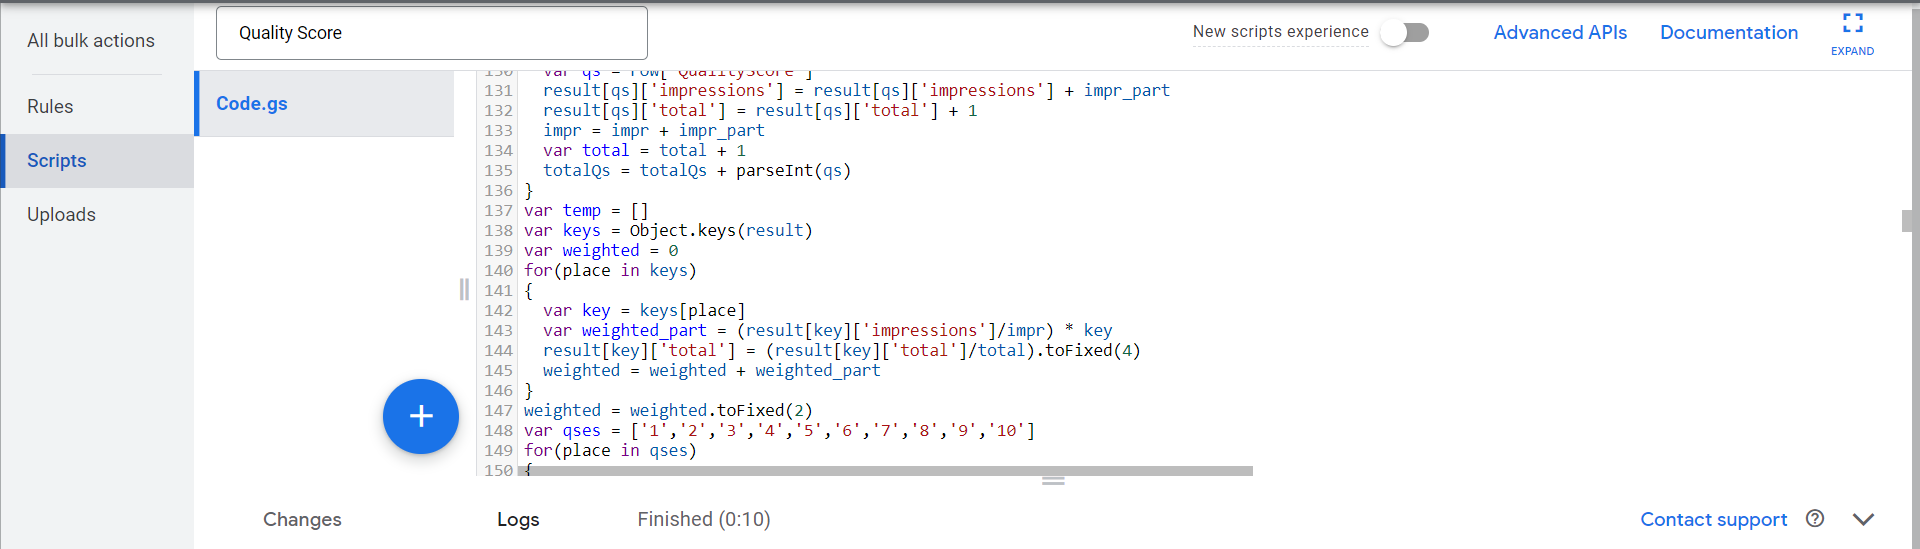Screen dimensions: 1920x549
Task: Collapse the logs panel with the chevron
Action: tap(1863, 519)
